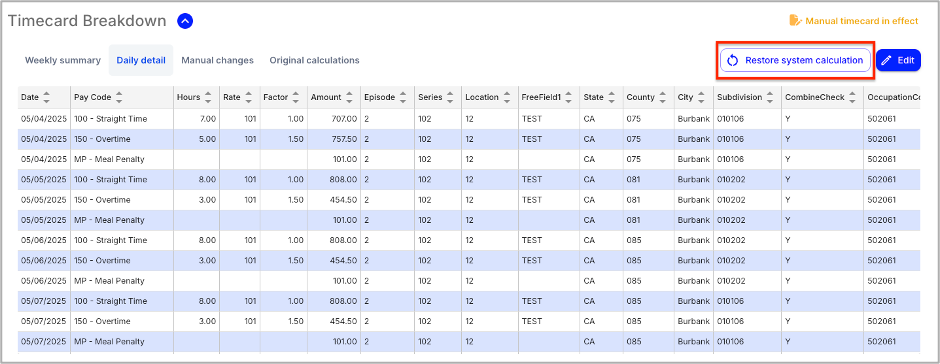Click hours 5.00 cell
Viewport: 940px width, 364px height.
pos(196,139)
